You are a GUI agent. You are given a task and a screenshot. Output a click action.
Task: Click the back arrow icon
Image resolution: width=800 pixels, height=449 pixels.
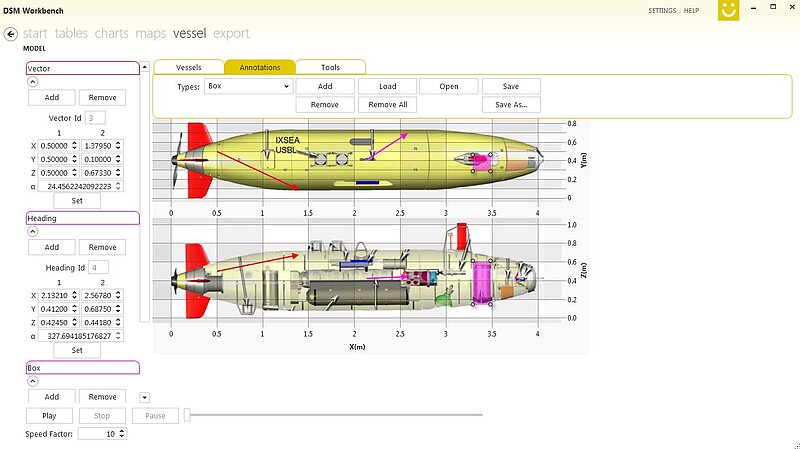[x=11, y=33]
